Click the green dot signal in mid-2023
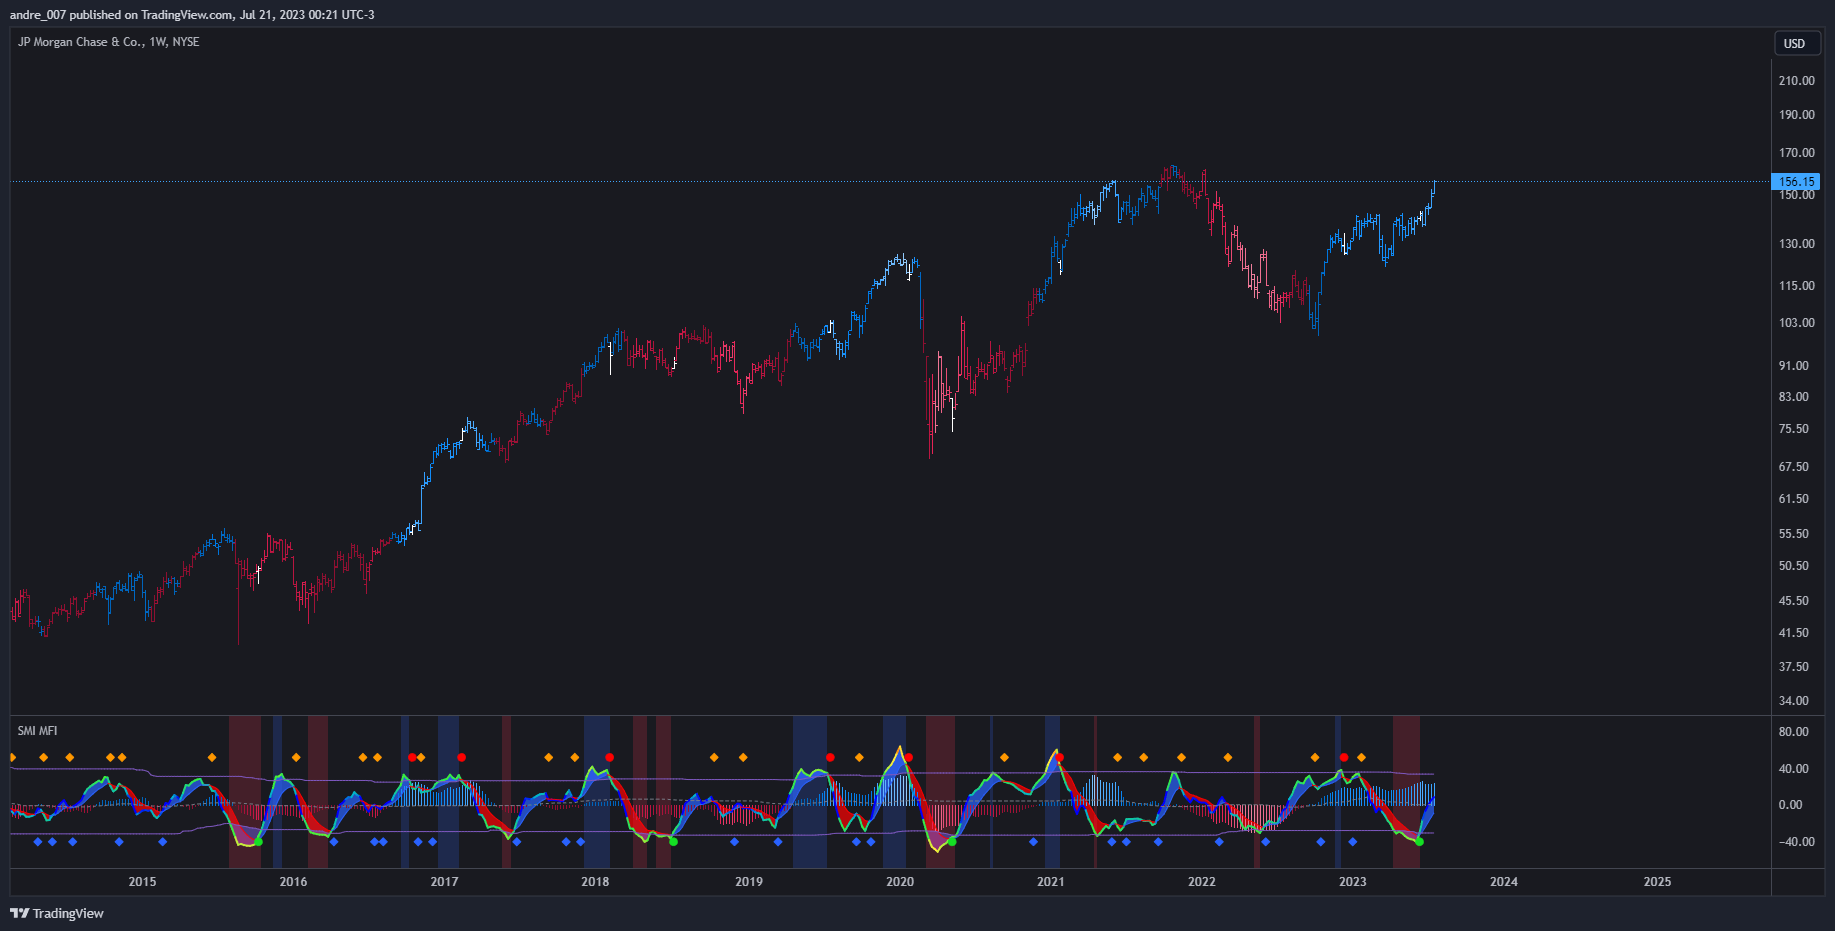This screenshot has width=1835, height=931. click(1419, 842)
